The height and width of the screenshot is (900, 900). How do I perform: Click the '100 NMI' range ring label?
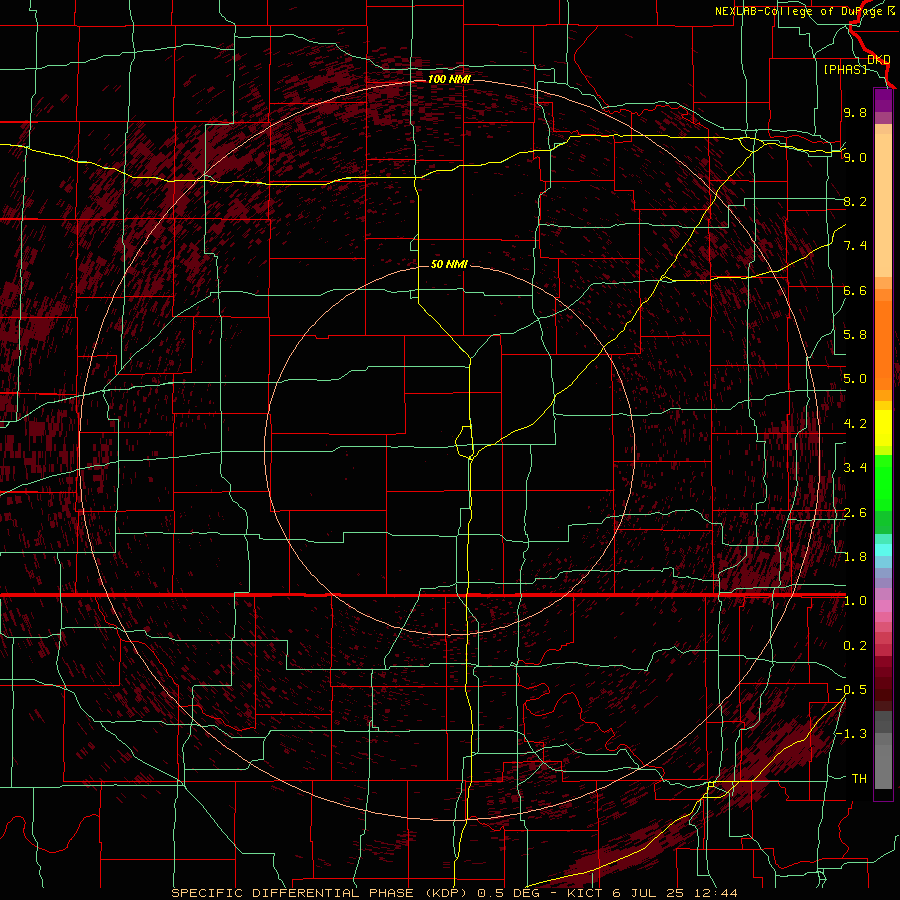point(449,79)
